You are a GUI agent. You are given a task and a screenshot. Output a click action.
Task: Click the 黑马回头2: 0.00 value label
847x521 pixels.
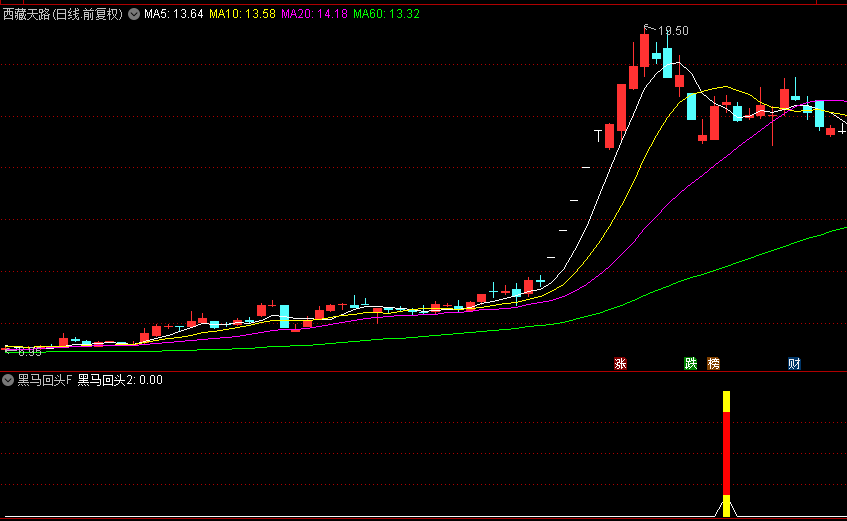[x=120, y=380]
